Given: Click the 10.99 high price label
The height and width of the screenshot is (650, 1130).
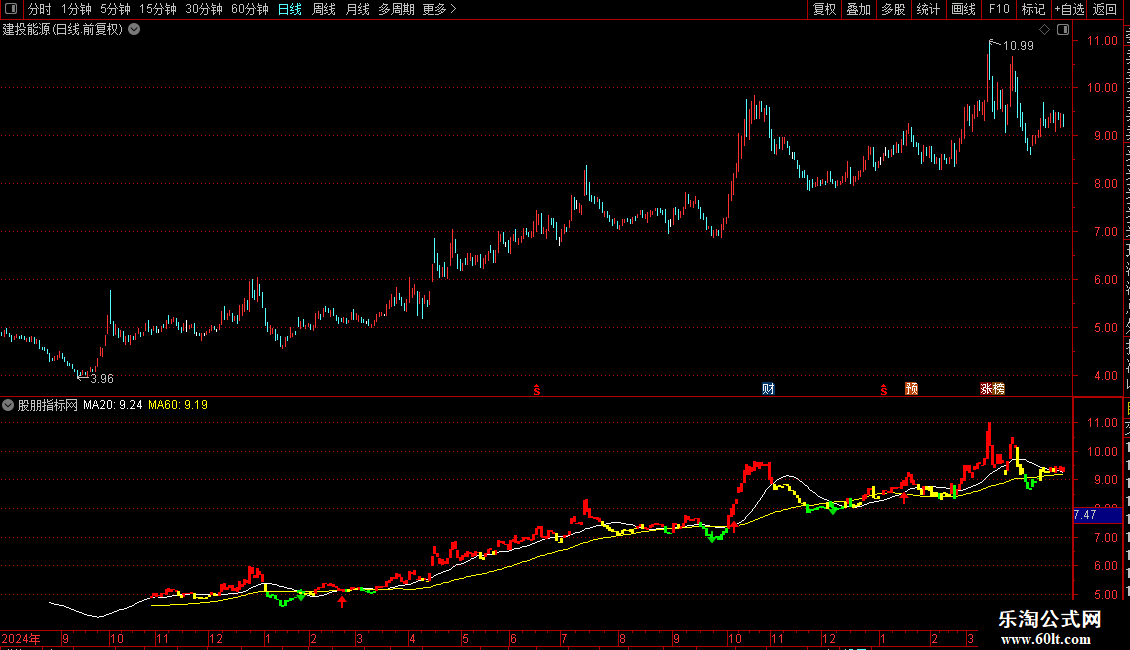Looking at the screenshot, I should tap(1018, 46).
